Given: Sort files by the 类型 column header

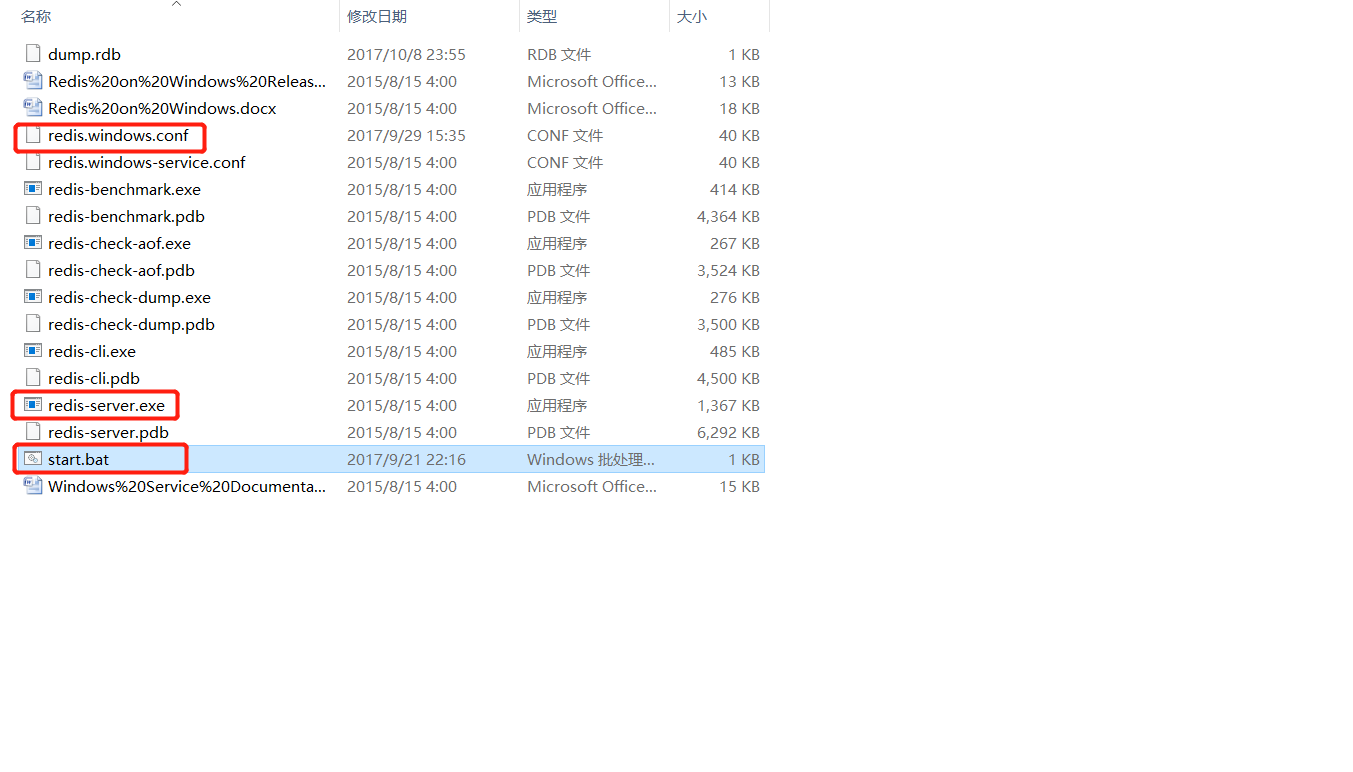Looking at the screenshot, I should [x=542, y=17].
